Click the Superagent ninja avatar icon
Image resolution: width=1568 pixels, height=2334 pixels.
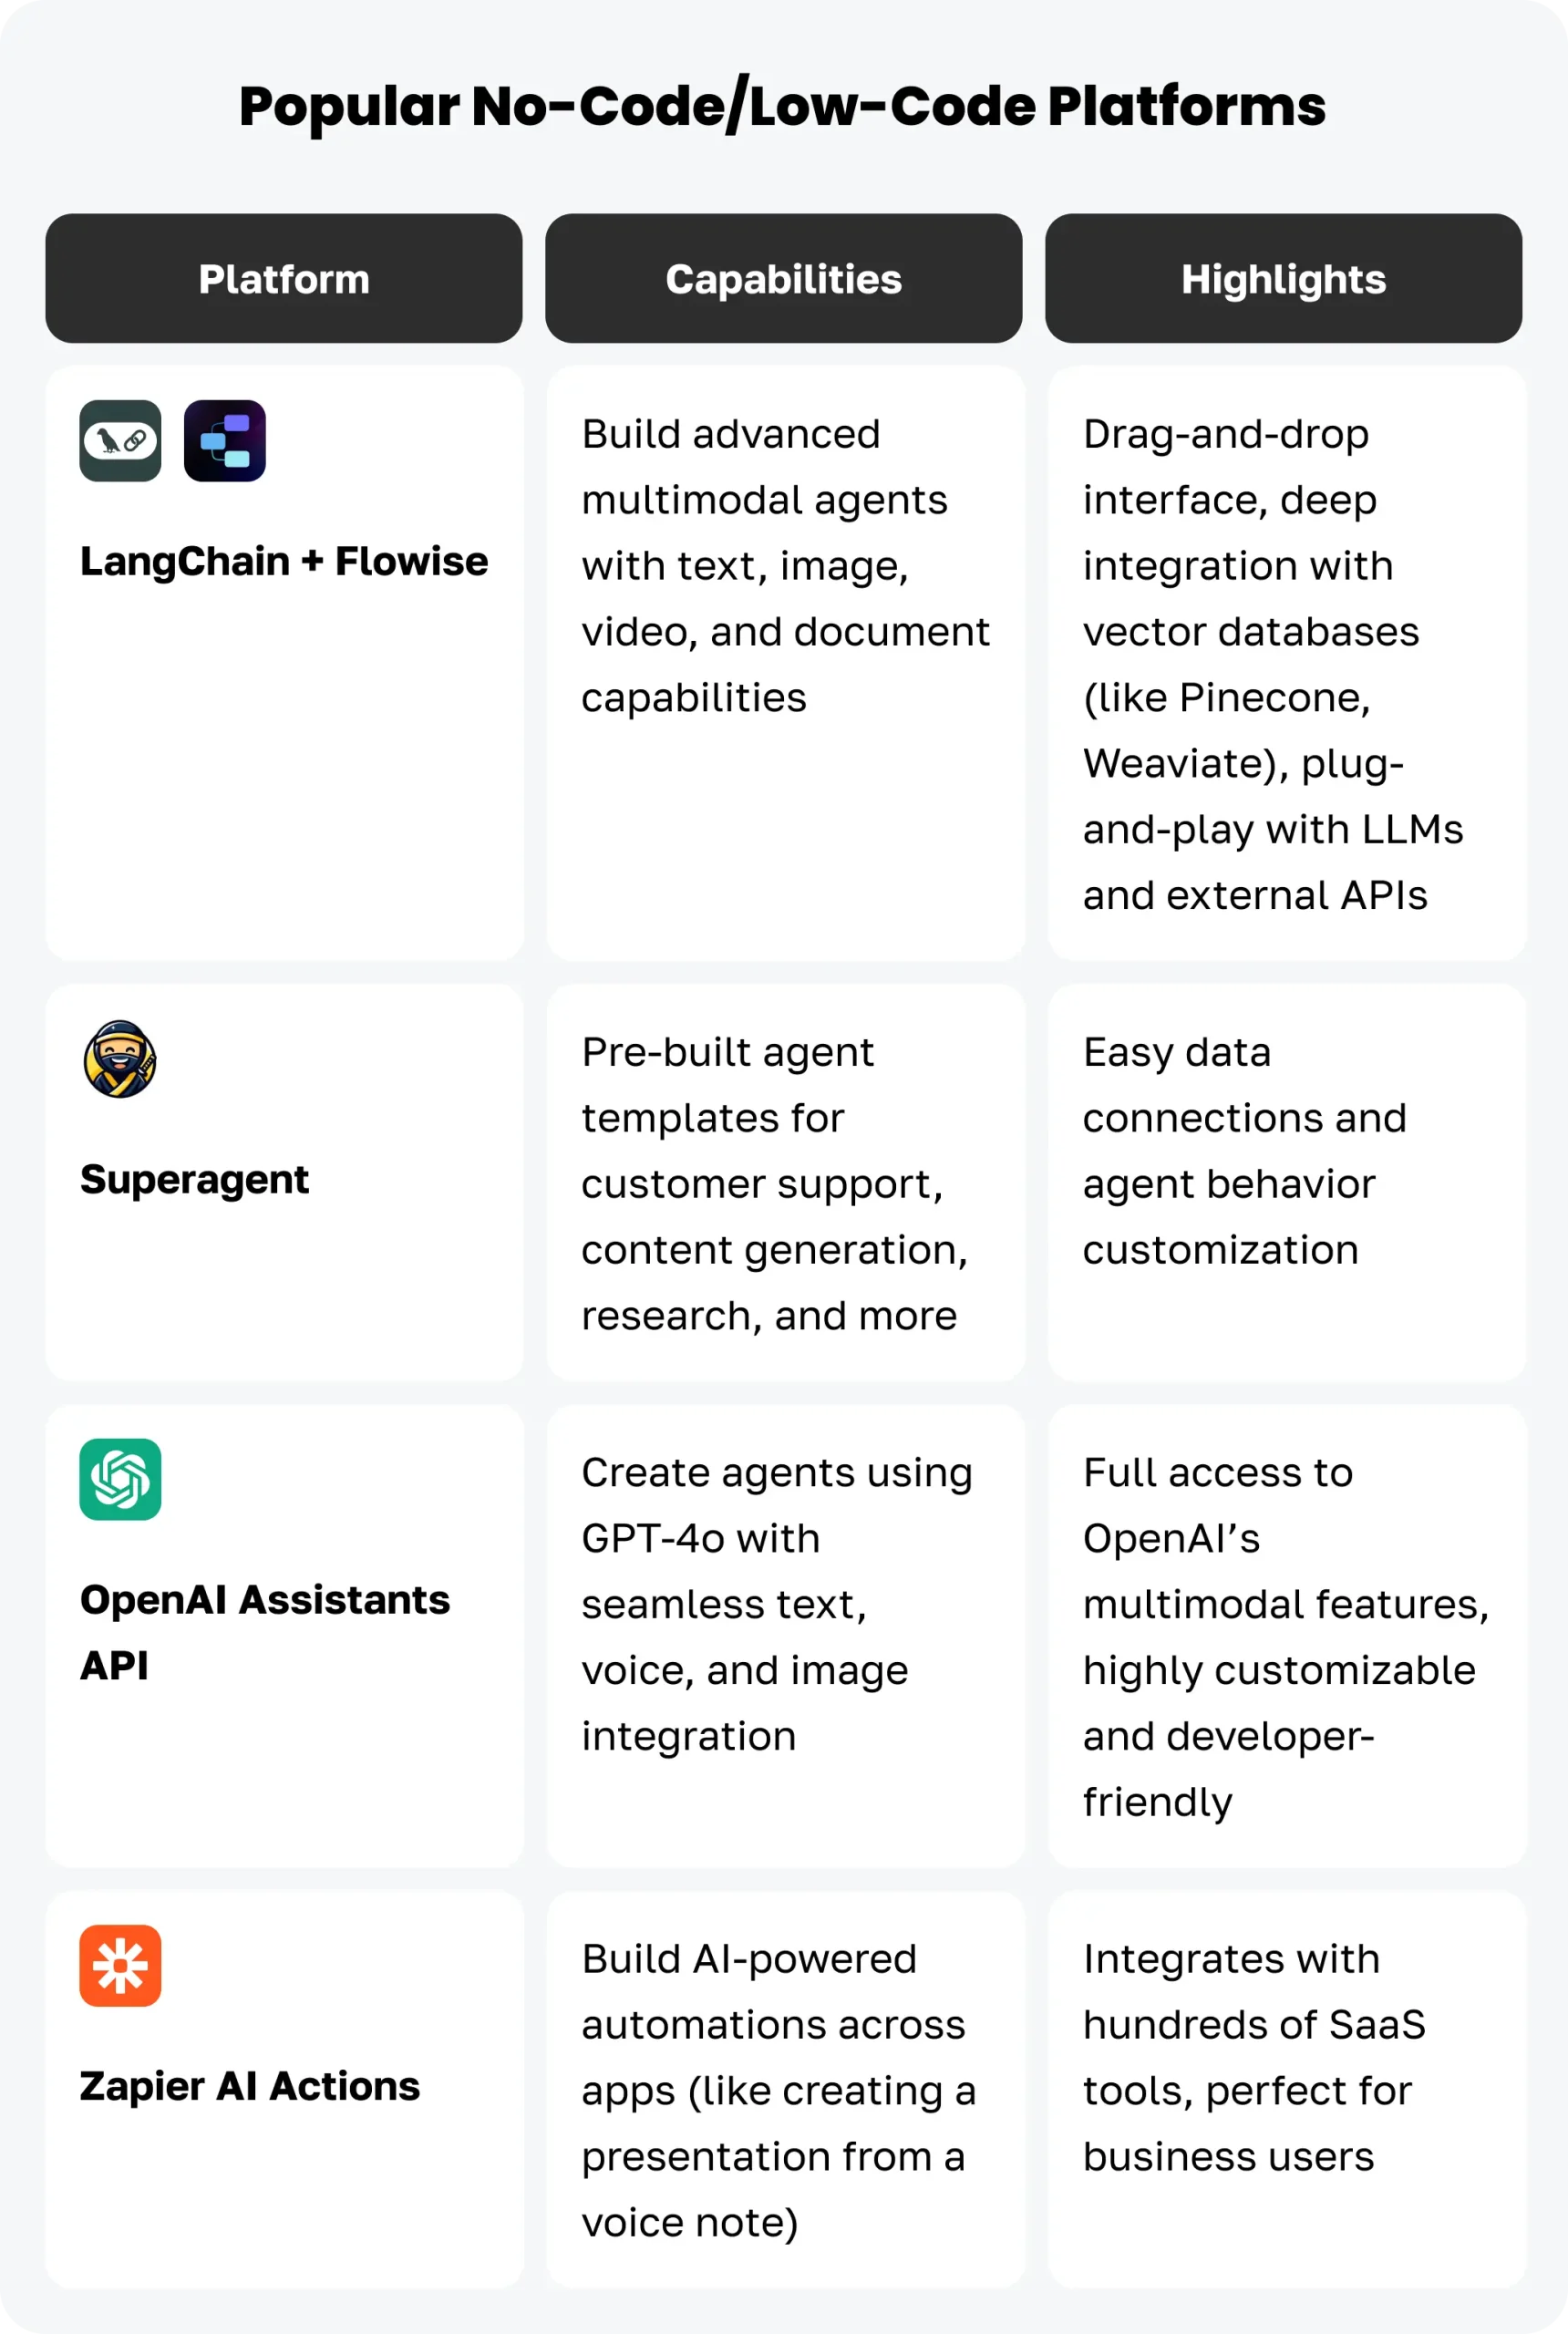(120, 1059)
